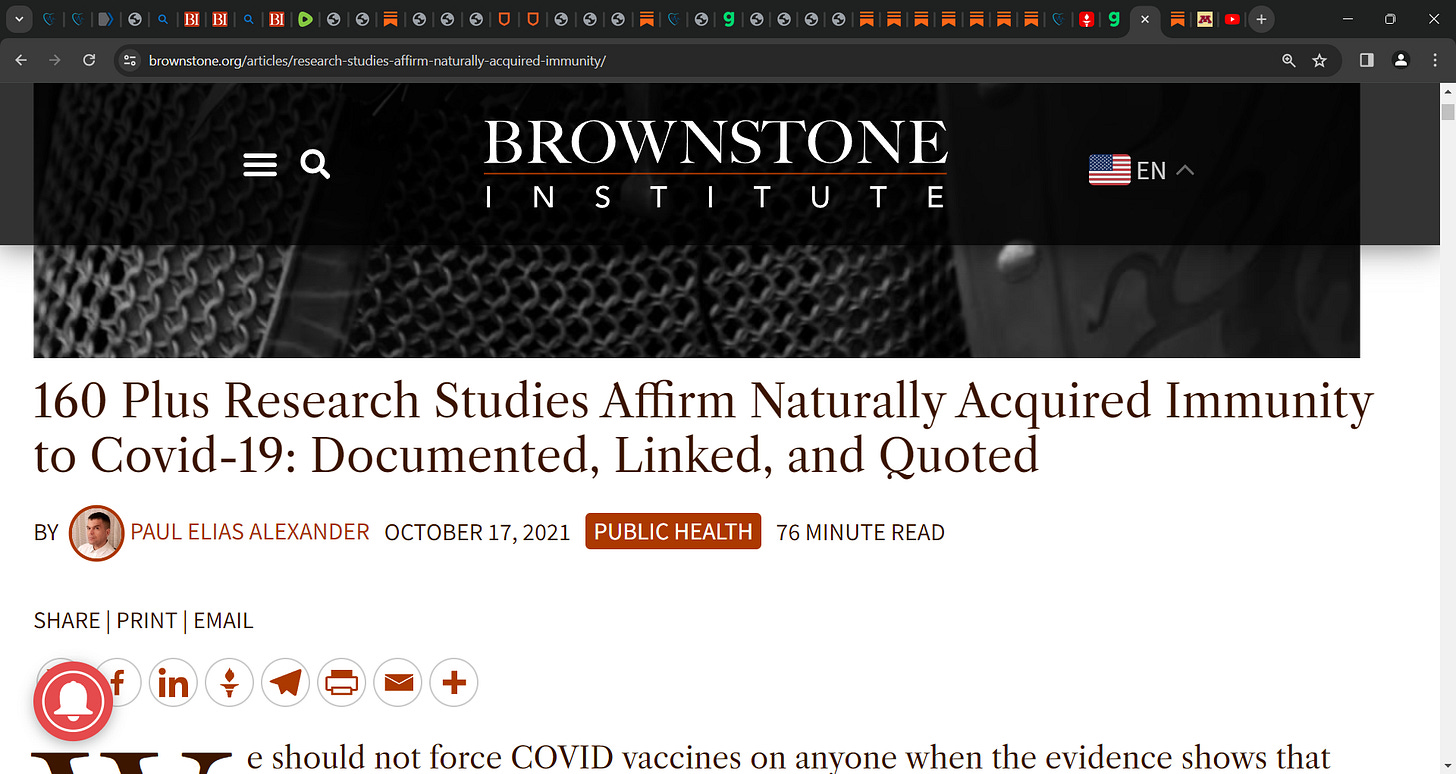Open author Paul Elias Alexander's page
Viewport: 1456px width, 774px height.
pos(250,532)
